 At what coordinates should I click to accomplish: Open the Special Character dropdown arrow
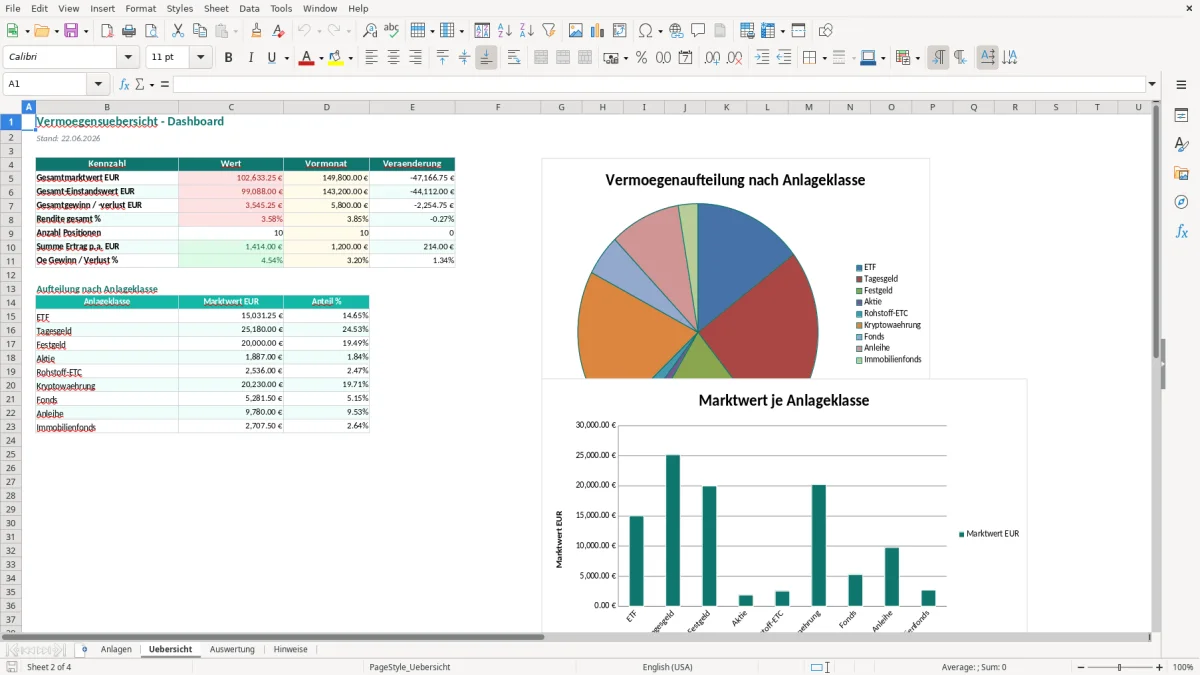[661, 30]
